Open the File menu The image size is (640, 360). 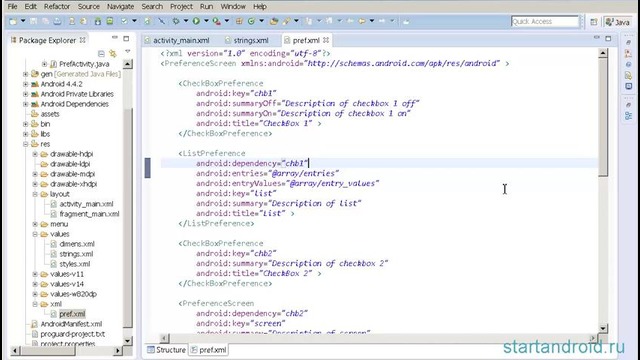(12, 7)
